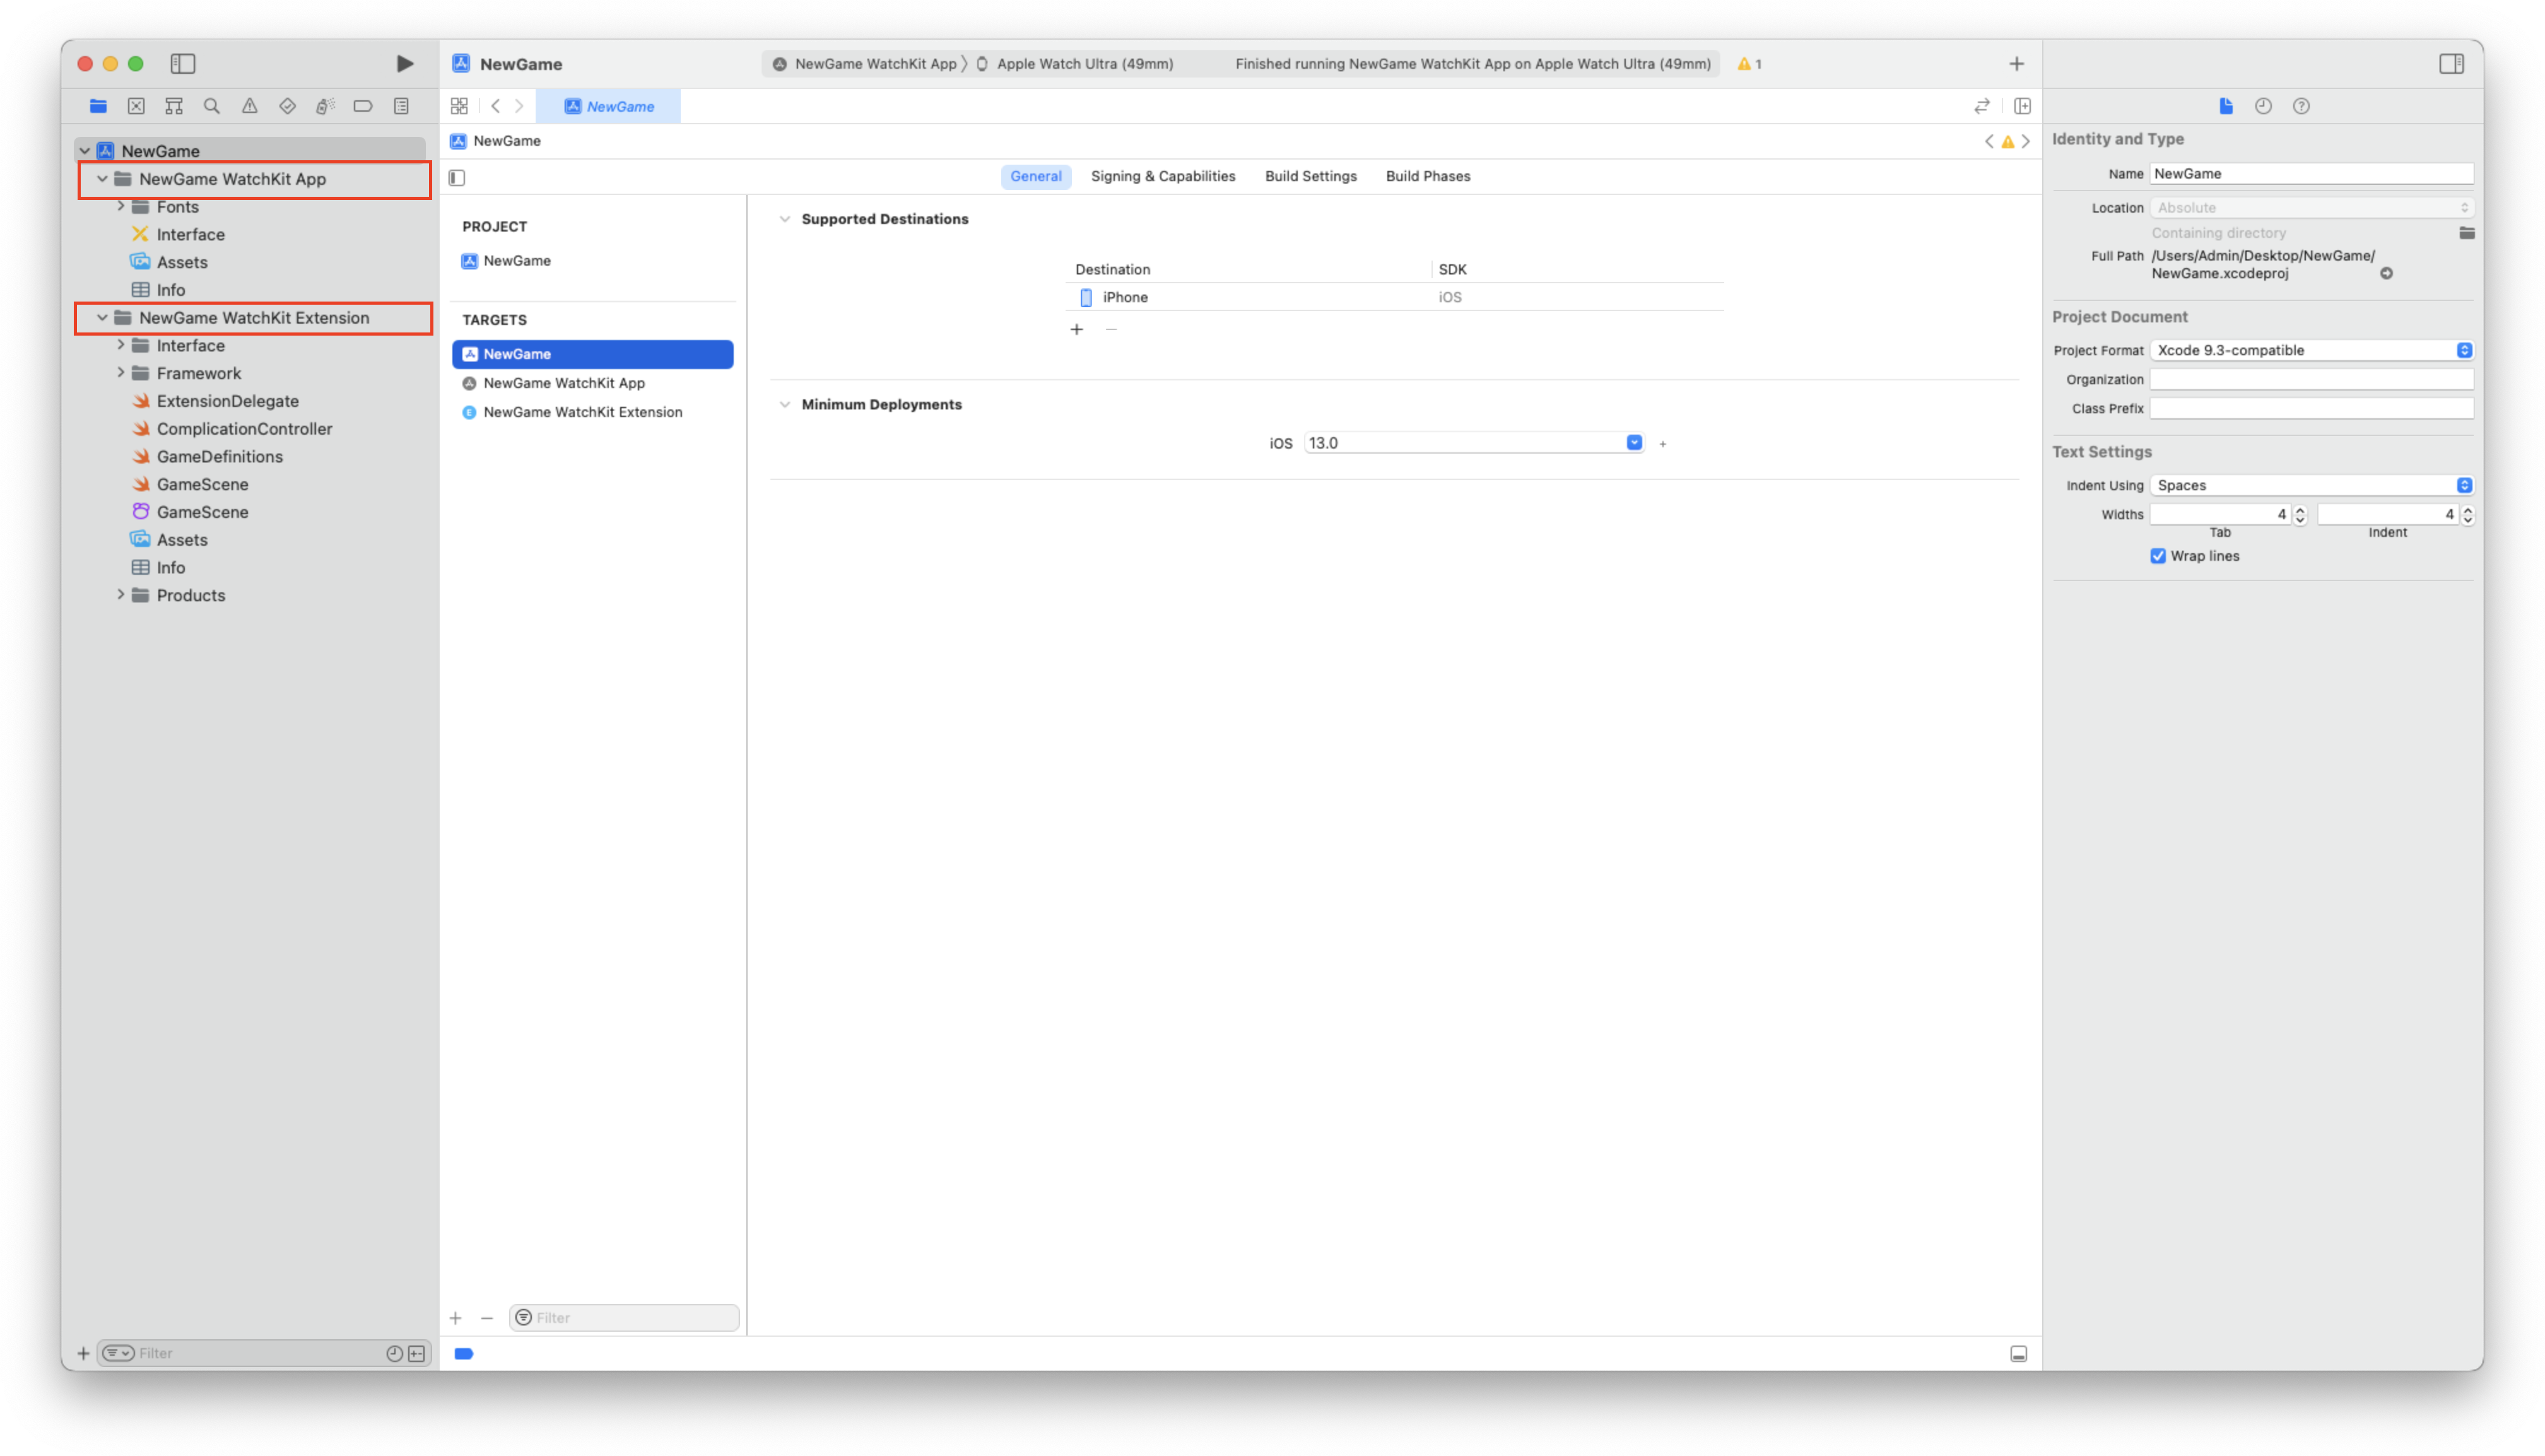
Task: Click the Organization field
Action: point(2311,379)
